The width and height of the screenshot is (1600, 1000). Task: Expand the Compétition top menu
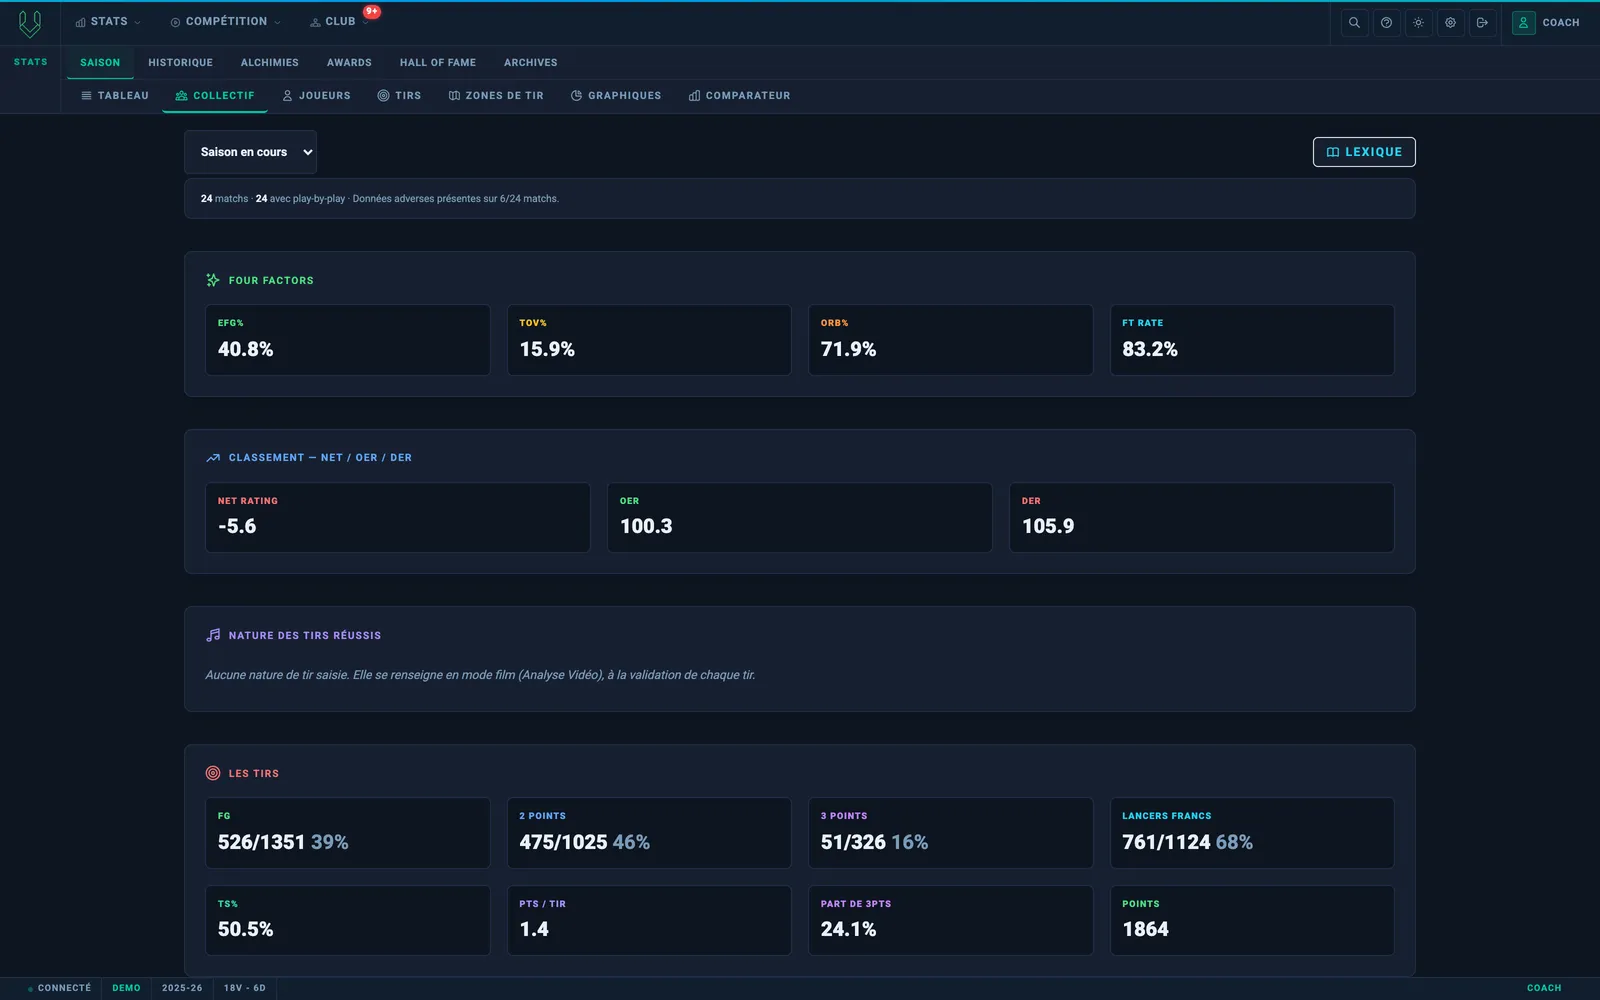pyautogui.click(x=225, y=22)
